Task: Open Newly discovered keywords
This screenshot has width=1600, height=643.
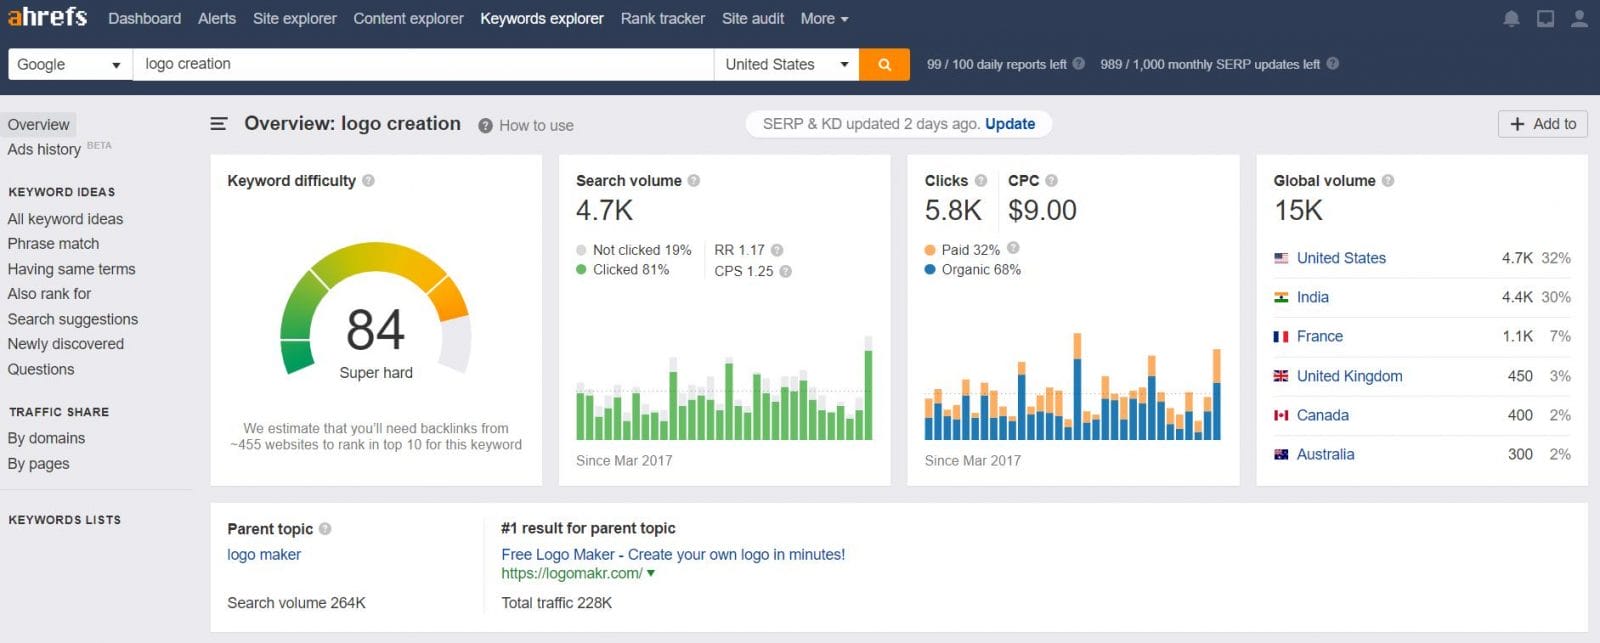Action: click(66, 344)
